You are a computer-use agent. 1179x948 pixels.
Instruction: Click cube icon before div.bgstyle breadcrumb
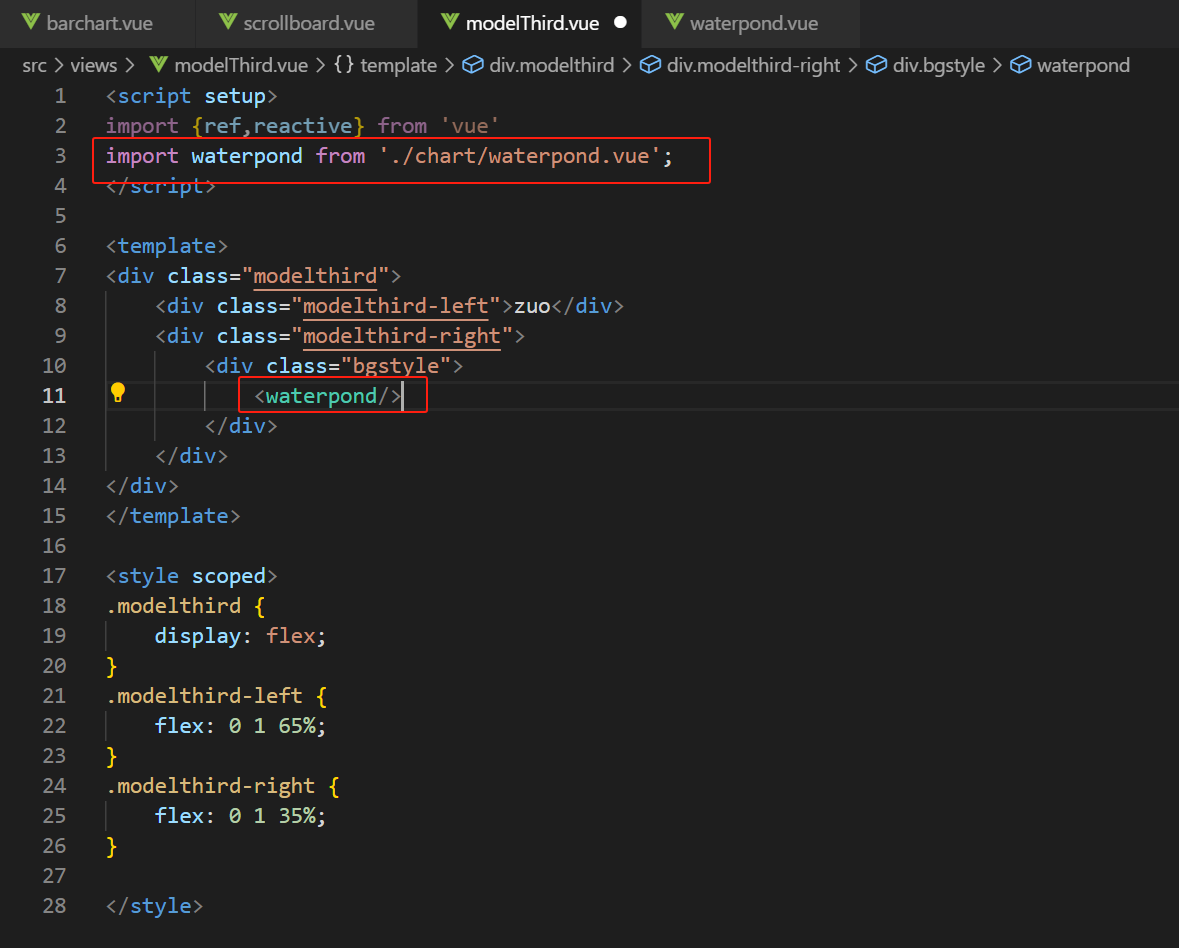click(876, 65)
